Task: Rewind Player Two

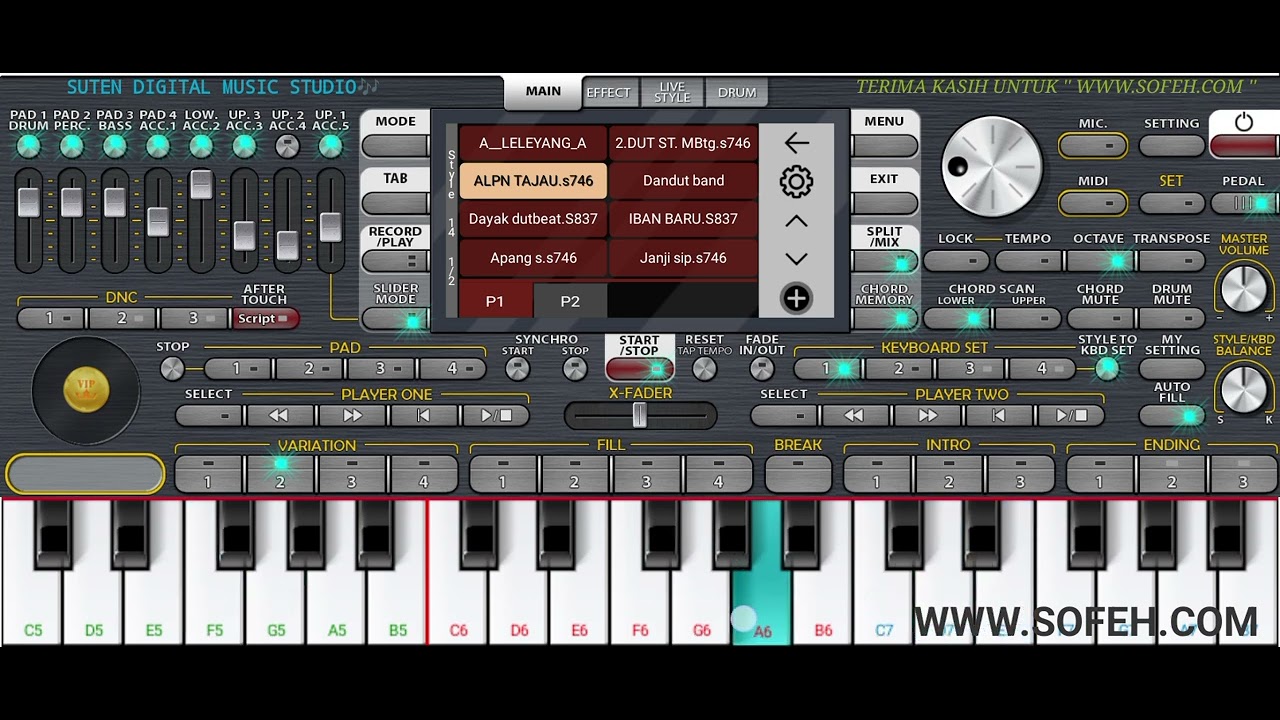Action: [x=854, y=415]
